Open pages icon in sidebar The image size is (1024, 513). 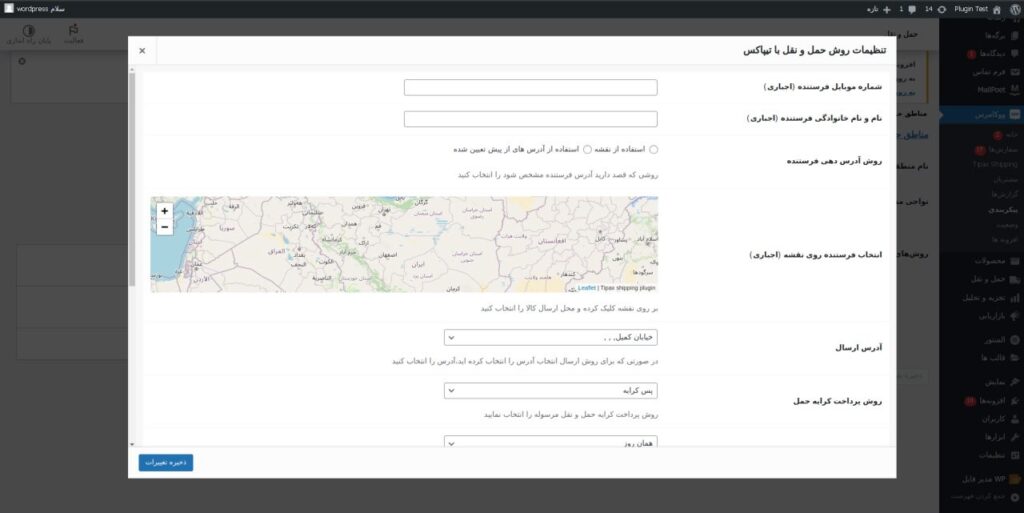(x=1014, y=35)
